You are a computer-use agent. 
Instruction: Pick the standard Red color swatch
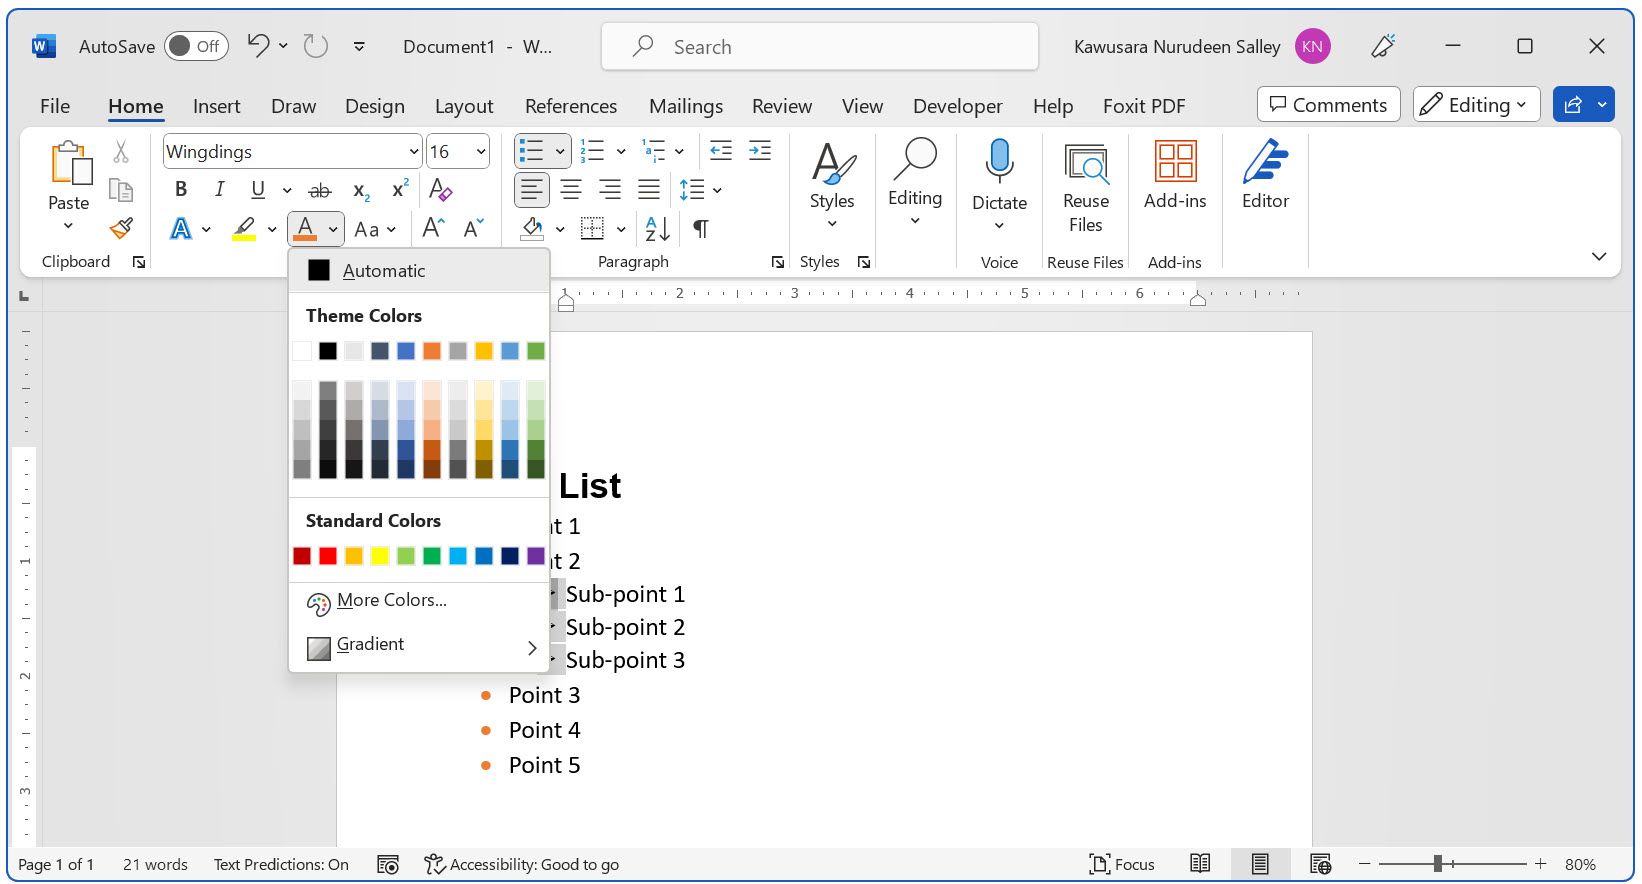pyautogui.click(x=328, y=556)
